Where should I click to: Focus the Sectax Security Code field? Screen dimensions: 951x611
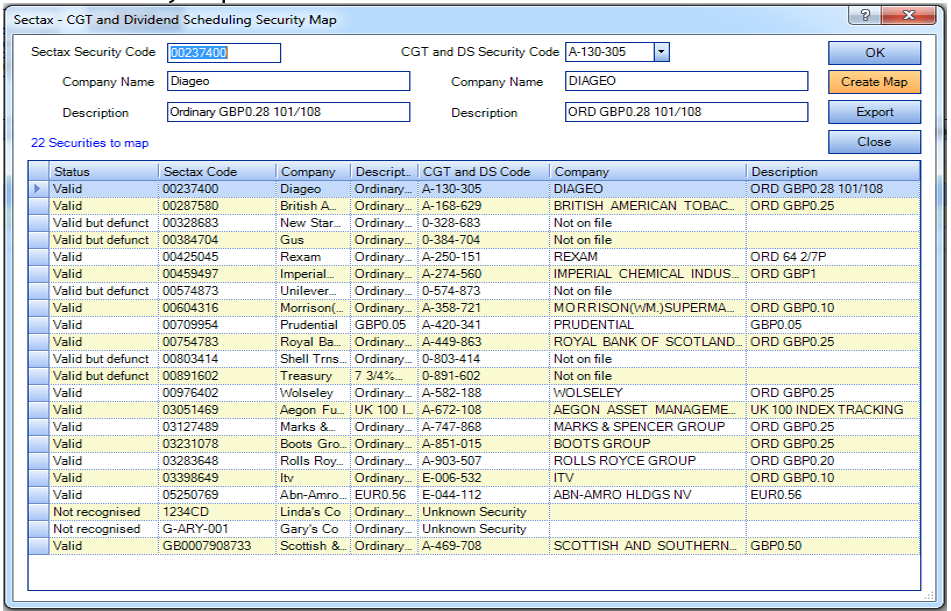click(x=224, y=53)
